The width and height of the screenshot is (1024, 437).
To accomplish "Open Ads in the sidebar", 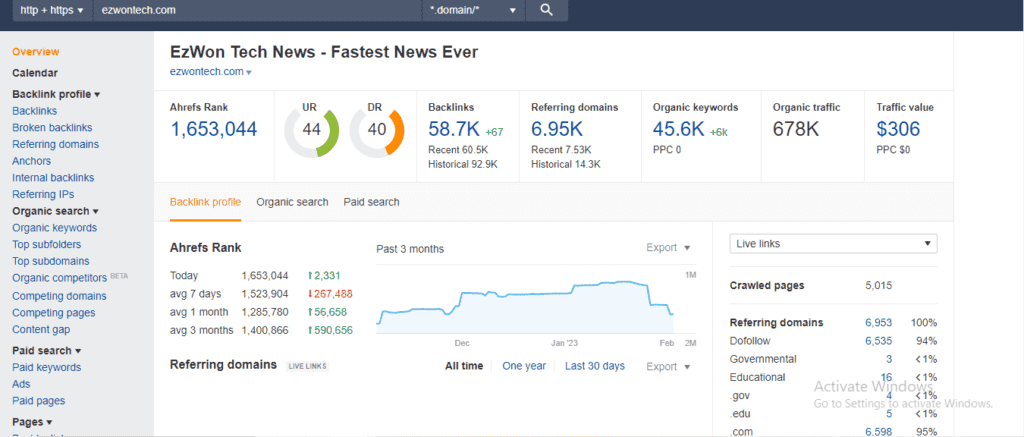I will [x=22, y=384].
